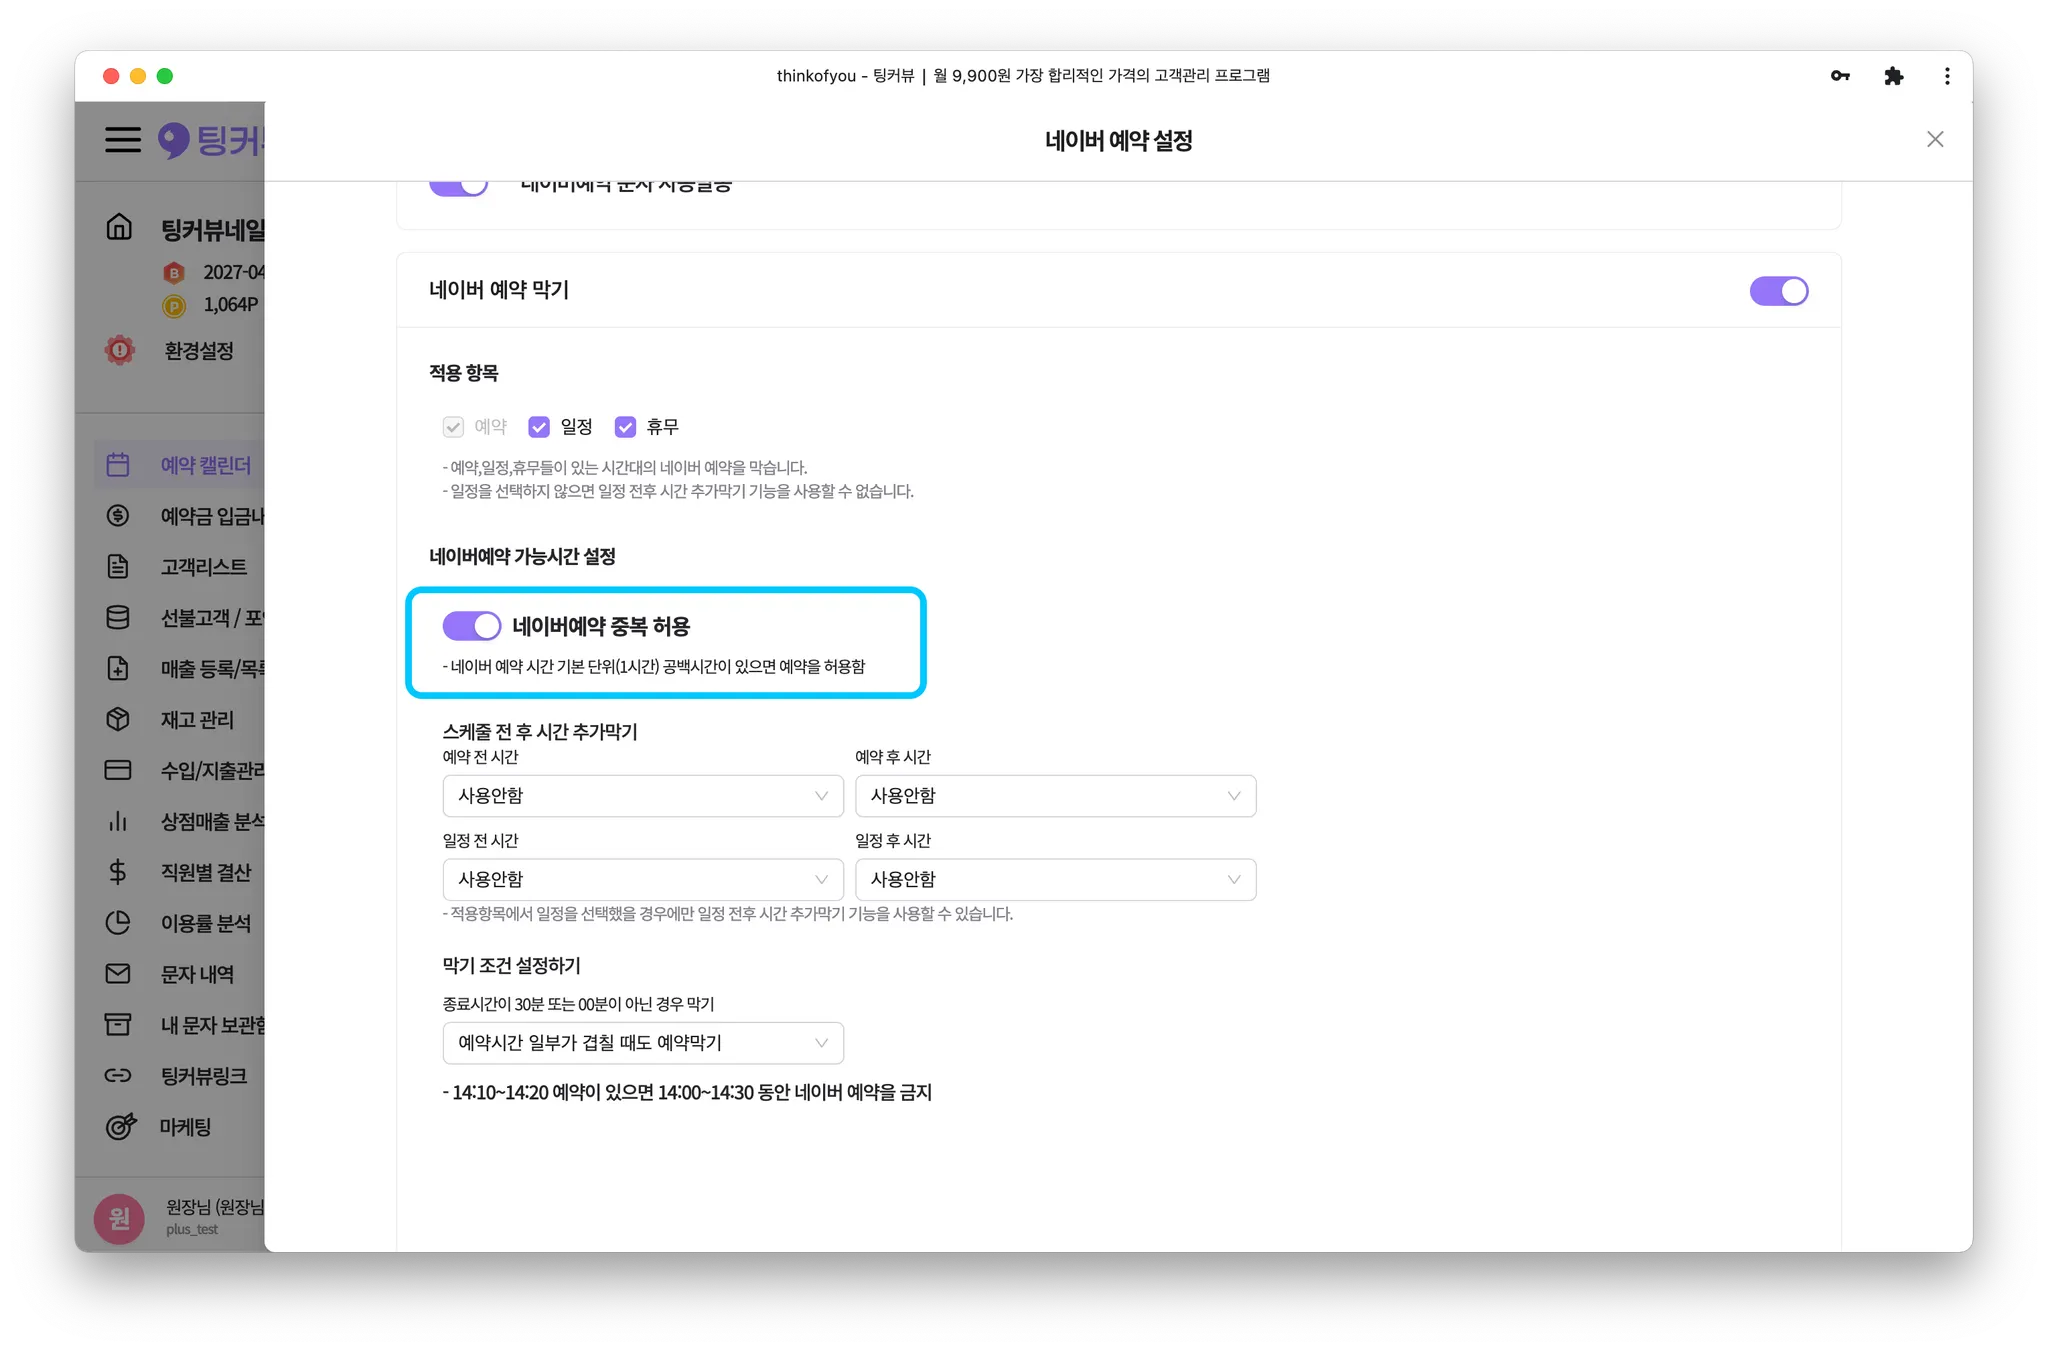Open 일정 후 시간 dropdown

click(1054, 880)
